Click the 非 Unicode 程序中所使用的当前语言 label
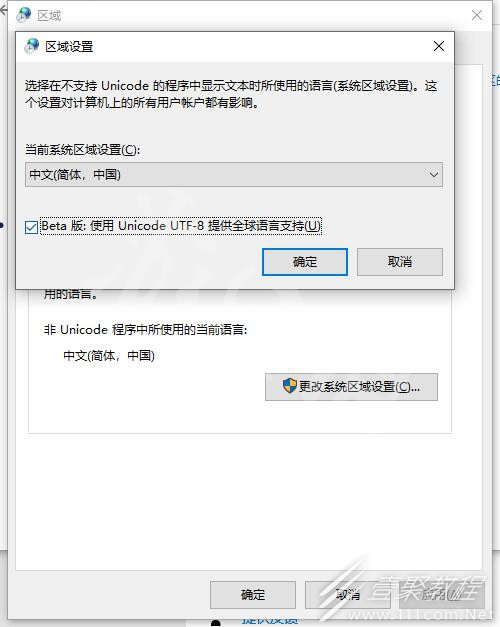 tap(146, 330)
